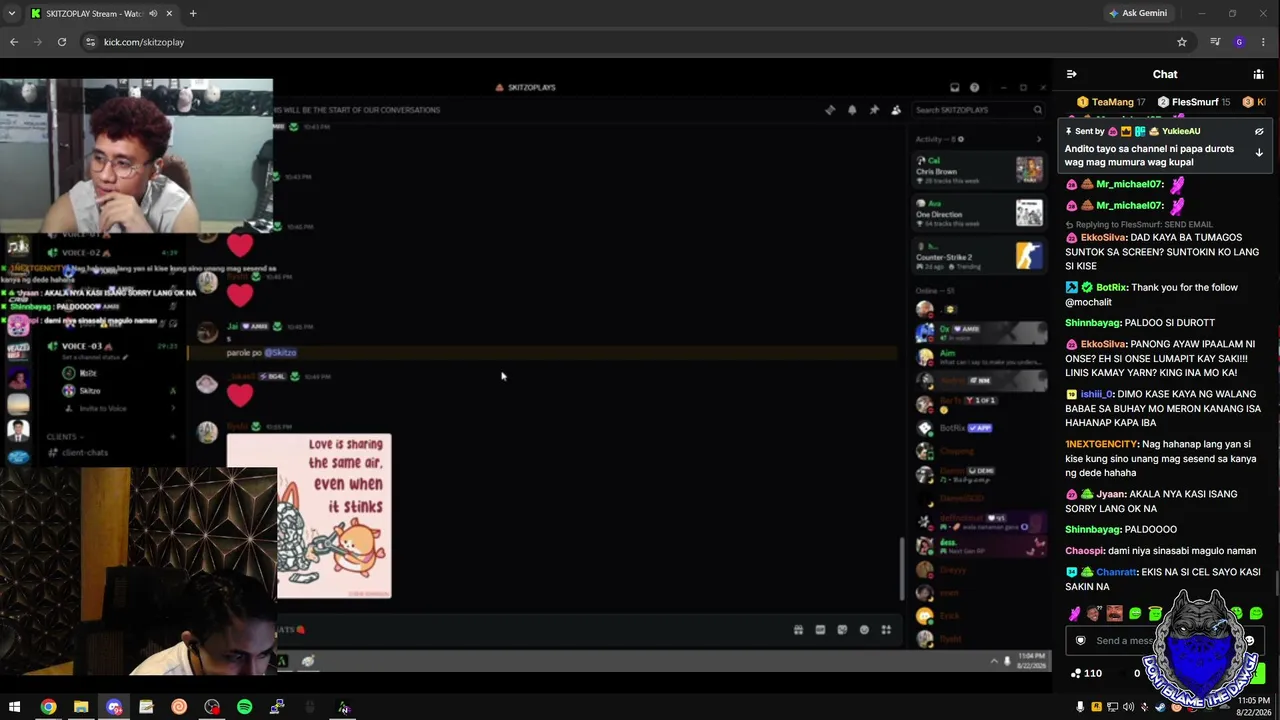Viewport: 1280px width, 720px height.
Task: Click Counter-Strike 2 activity card
Action: (979, 256)
